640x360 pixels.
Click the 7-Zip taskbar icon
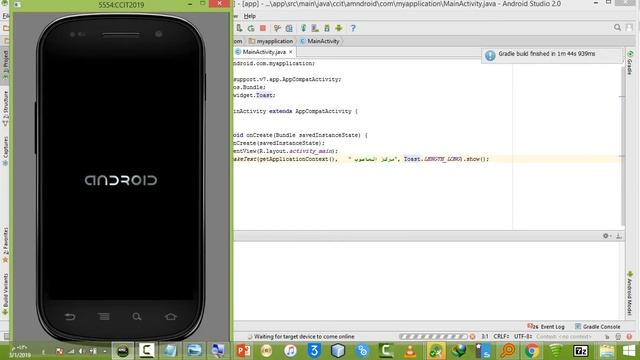580,351
